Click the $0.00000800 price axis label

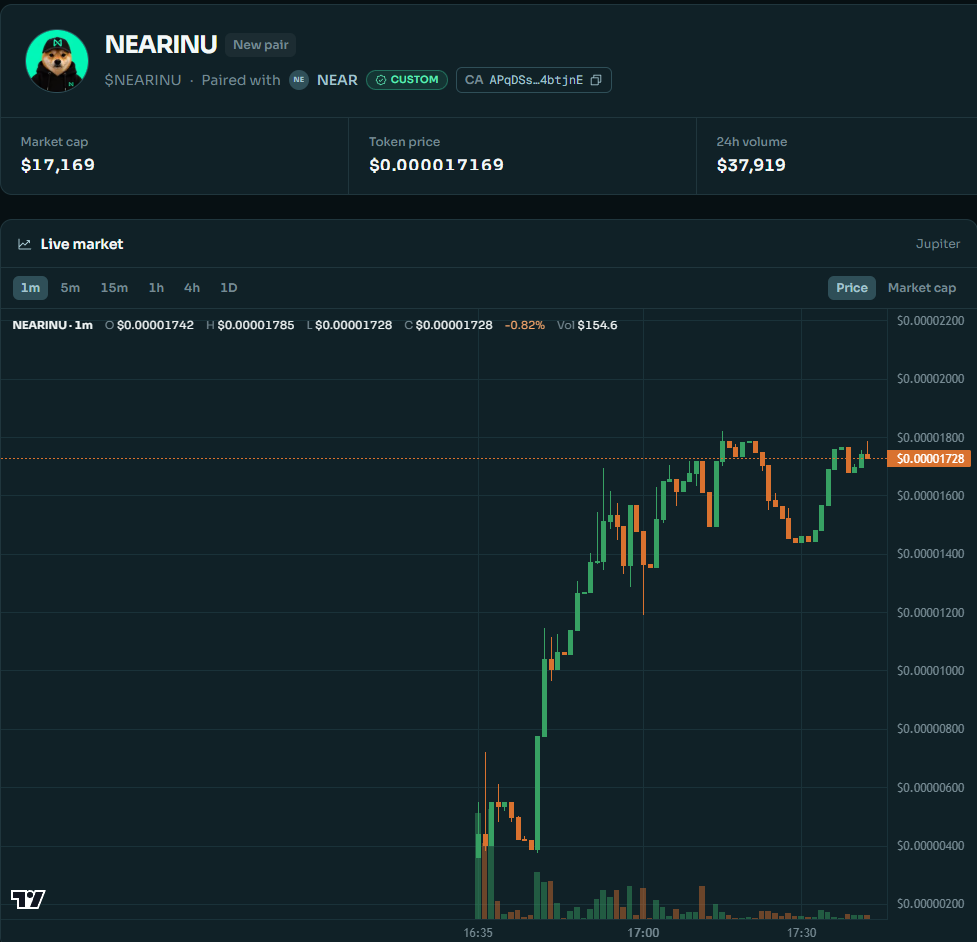tap(930, 729)
